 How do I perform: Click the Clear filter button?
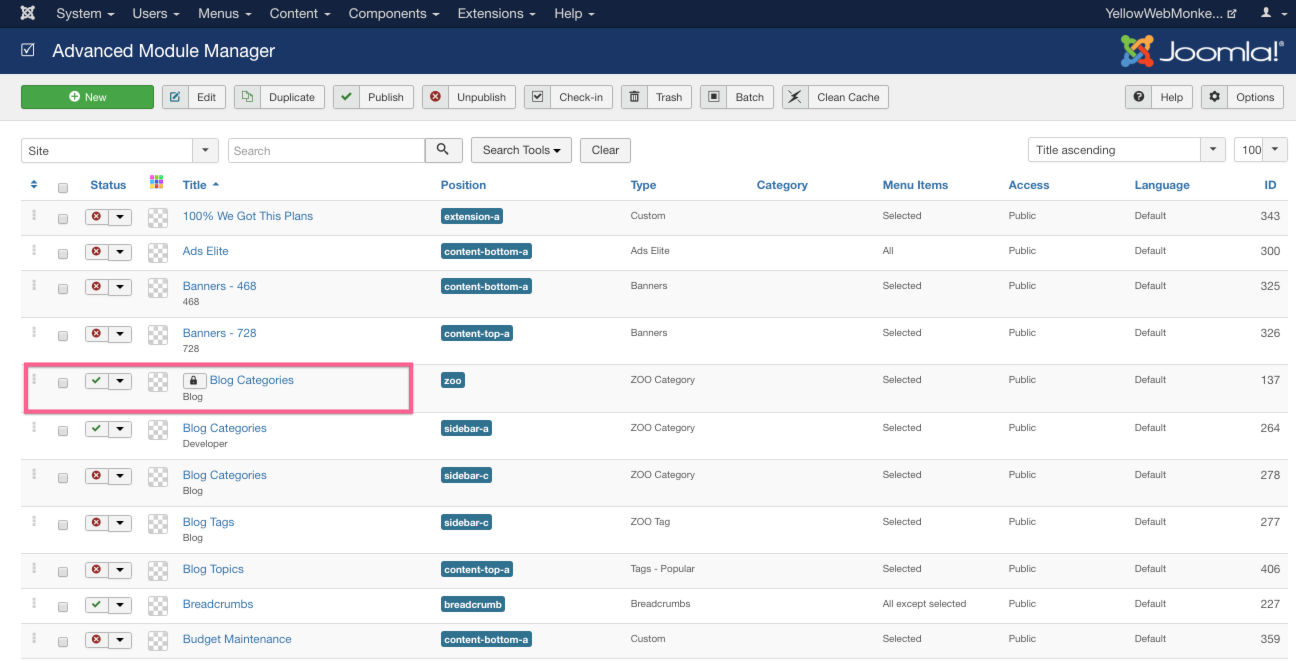[605, 150]
